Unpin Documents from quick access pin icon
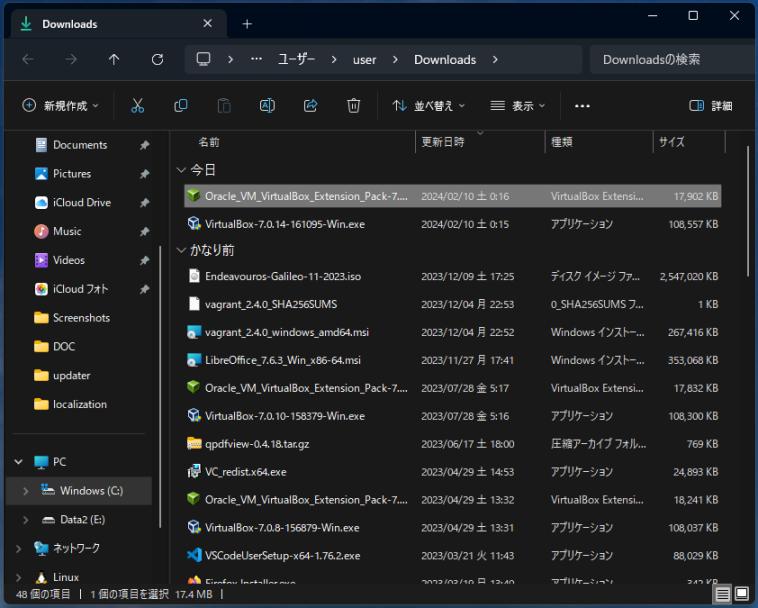Viewport: 758px width, 608px height. pyautogui.click(x=145, y=145)
